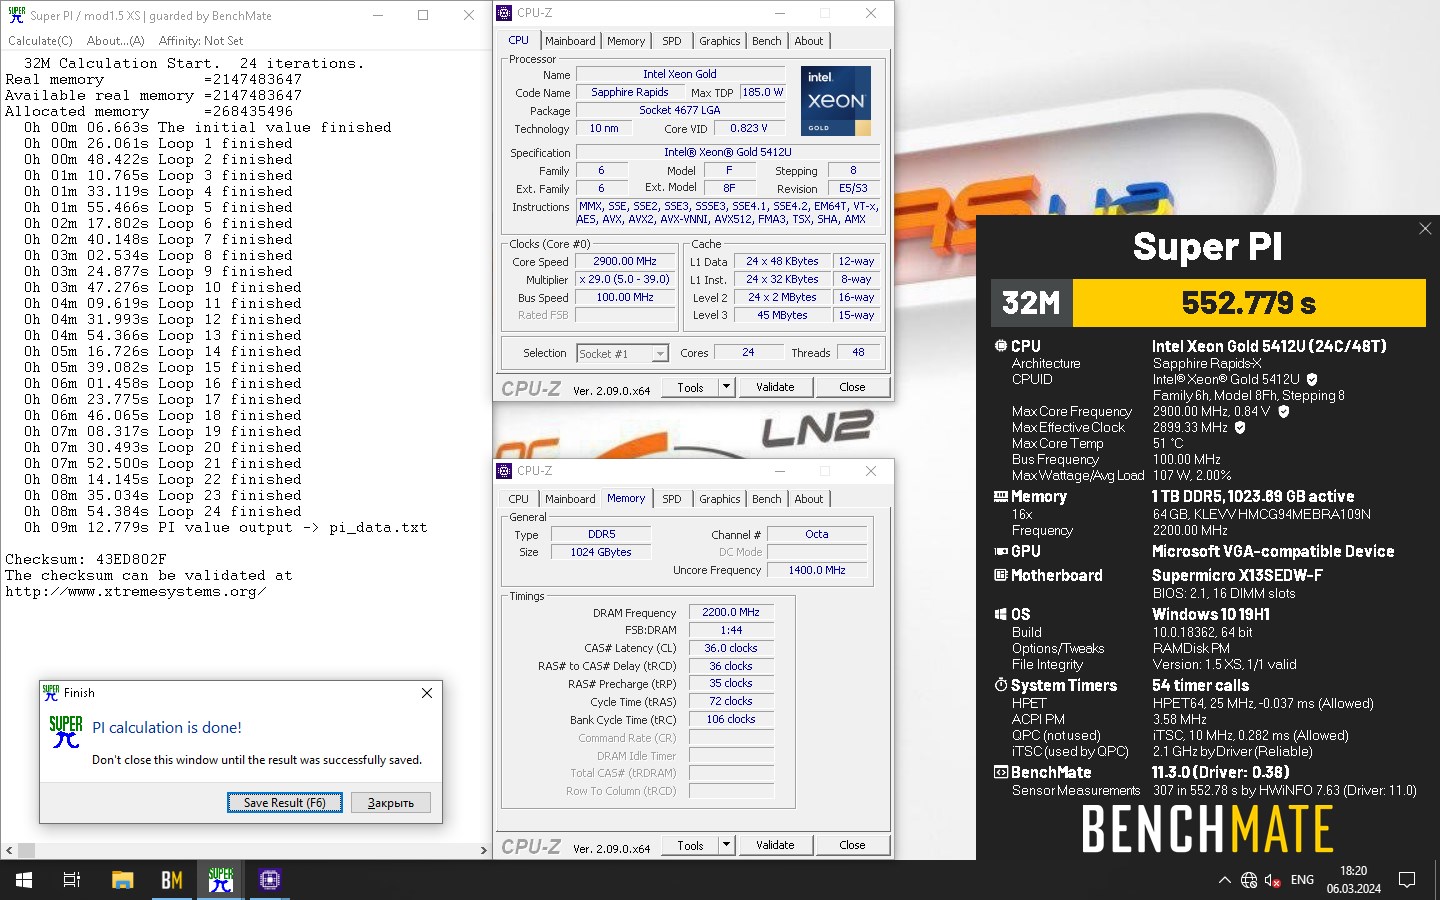Image resolution: width=1440 pixels, height=900 pixels.
Task: Switch to Bench tab in top CPU-Z
Action: [767, 41]
